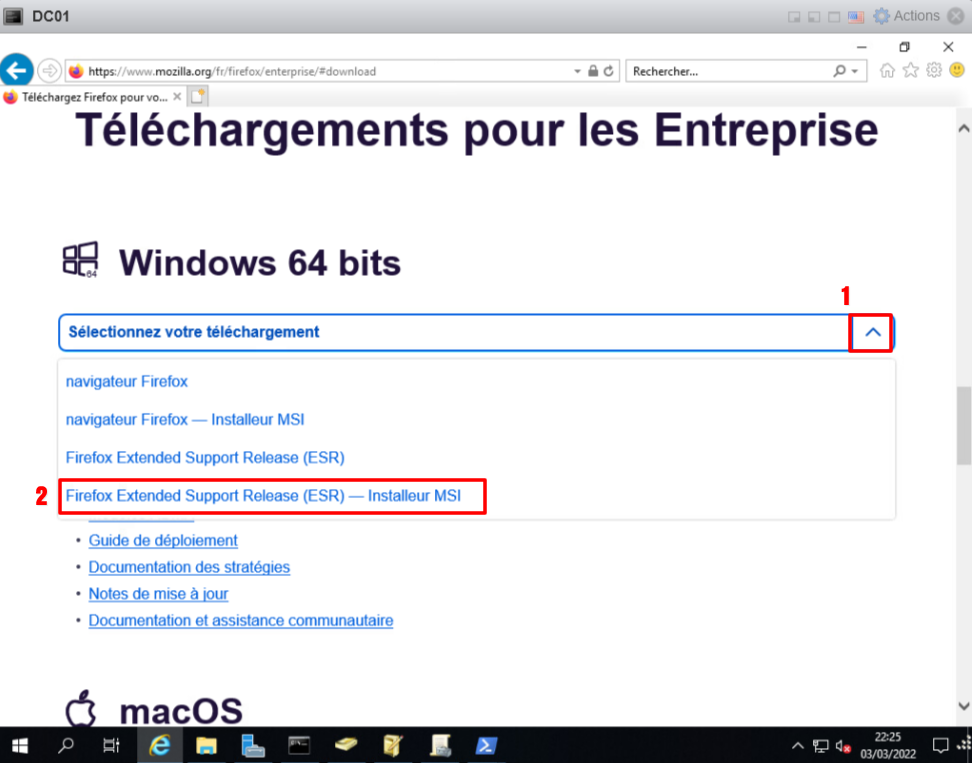Switch to the 'Téléchargez Firefox' tab

point(90,97)
